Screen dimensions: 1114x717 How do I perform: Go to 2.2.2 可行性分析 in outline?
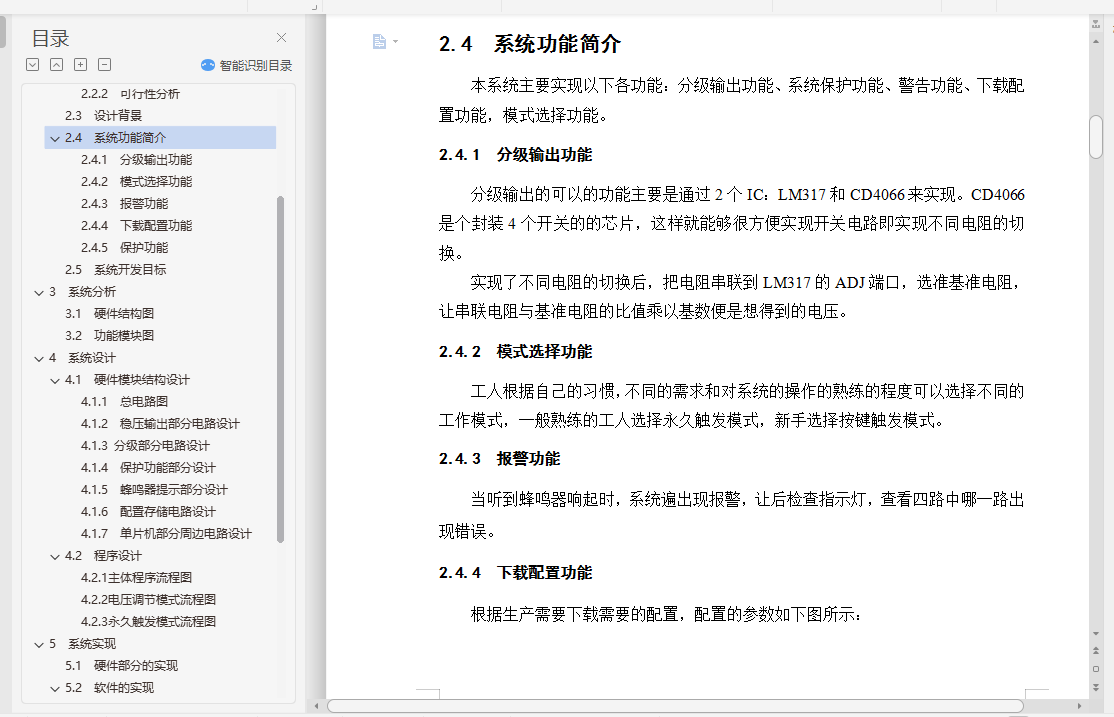pyautogui.click(x=130, y=94)
